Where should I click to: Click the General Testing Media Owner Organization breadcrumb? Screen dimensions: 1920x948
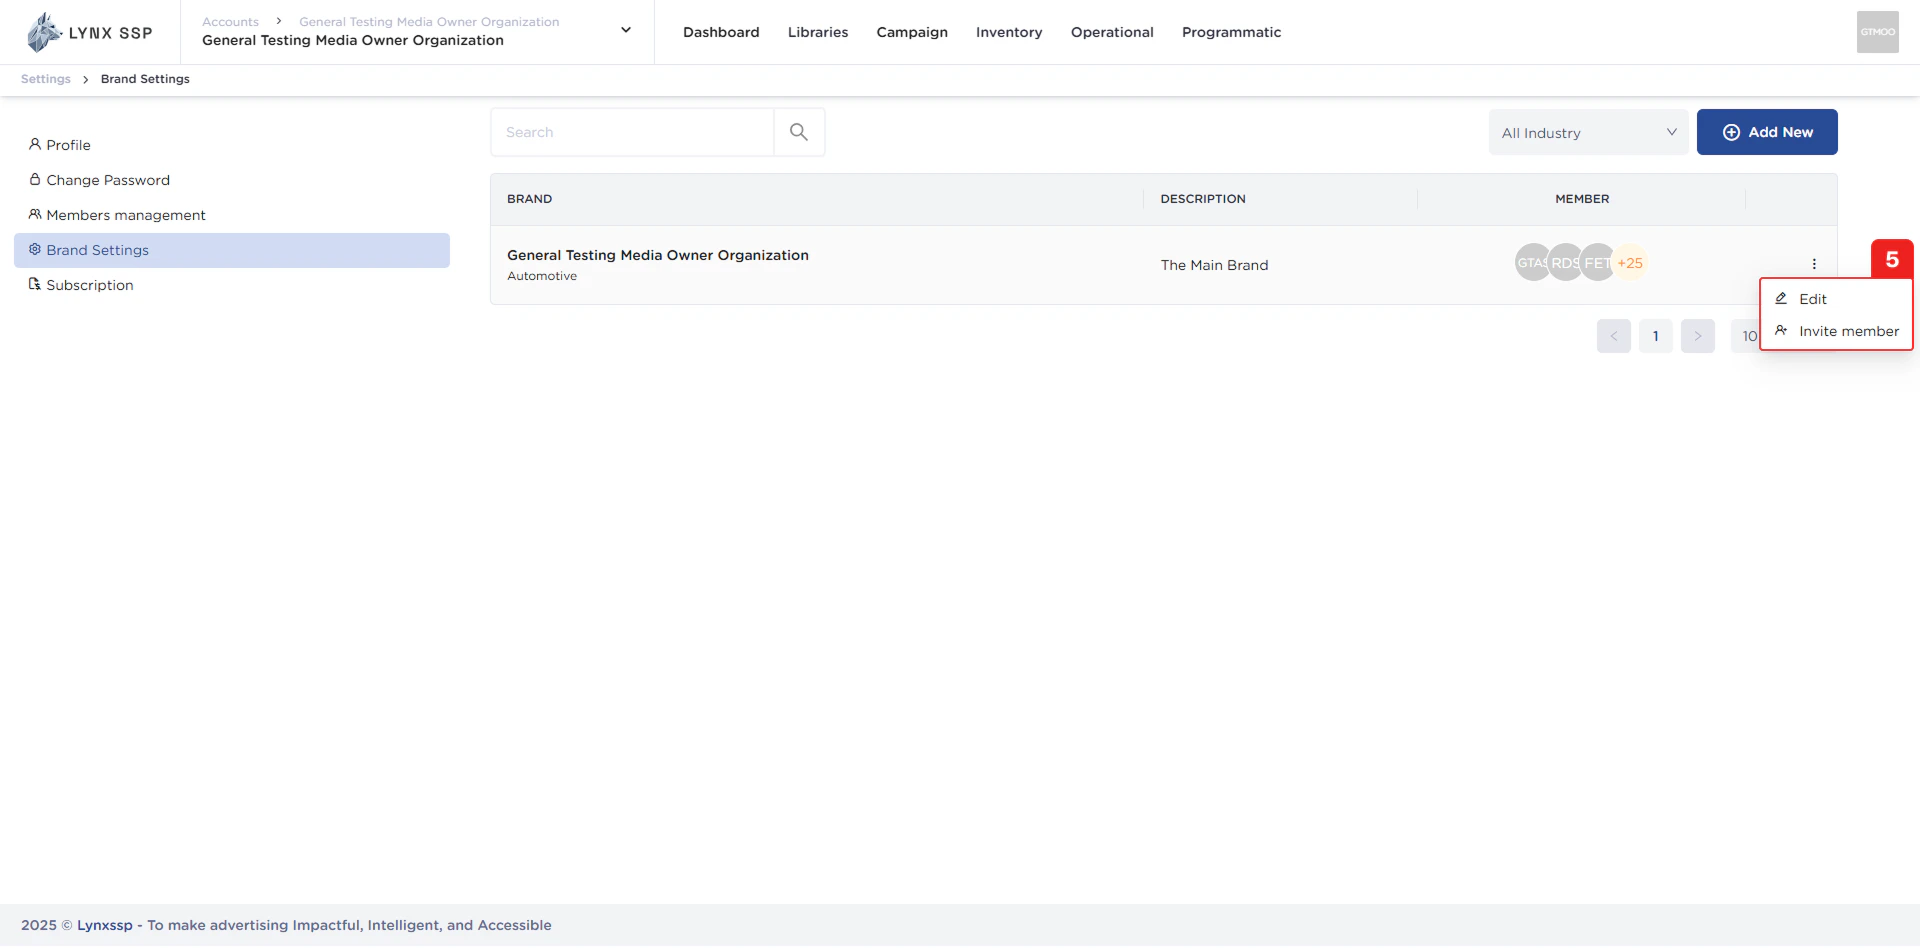coord(429,22)
